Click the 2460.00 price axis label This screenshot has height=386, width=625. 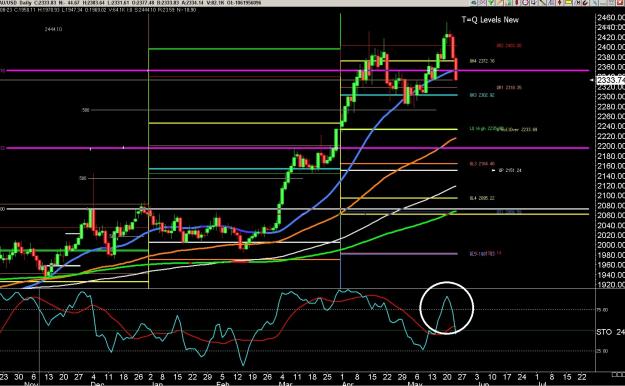[x=610, y=18]
